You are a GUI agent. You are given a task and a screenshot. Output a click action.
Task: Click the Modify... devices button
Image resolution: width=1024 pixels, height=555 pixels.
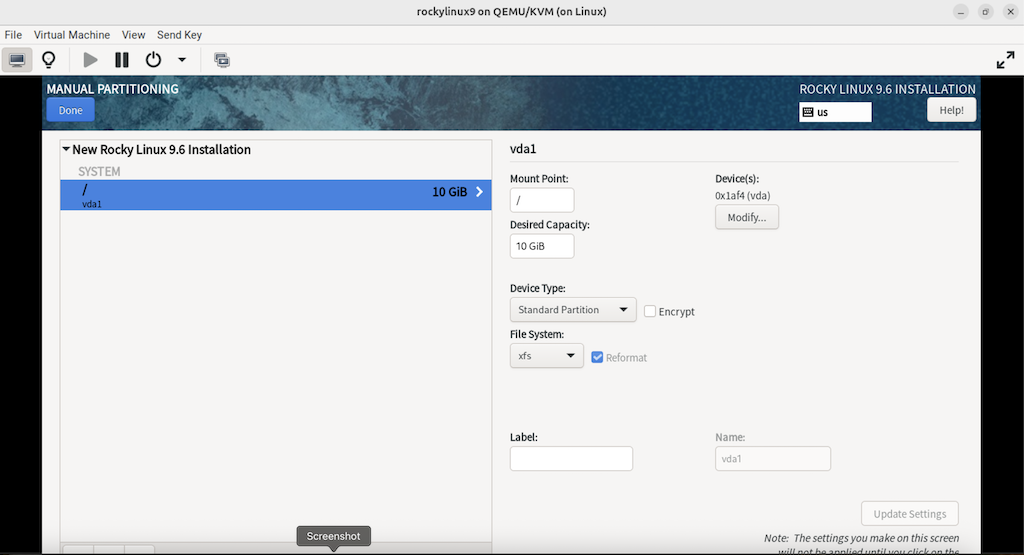[x=746, y=217]
